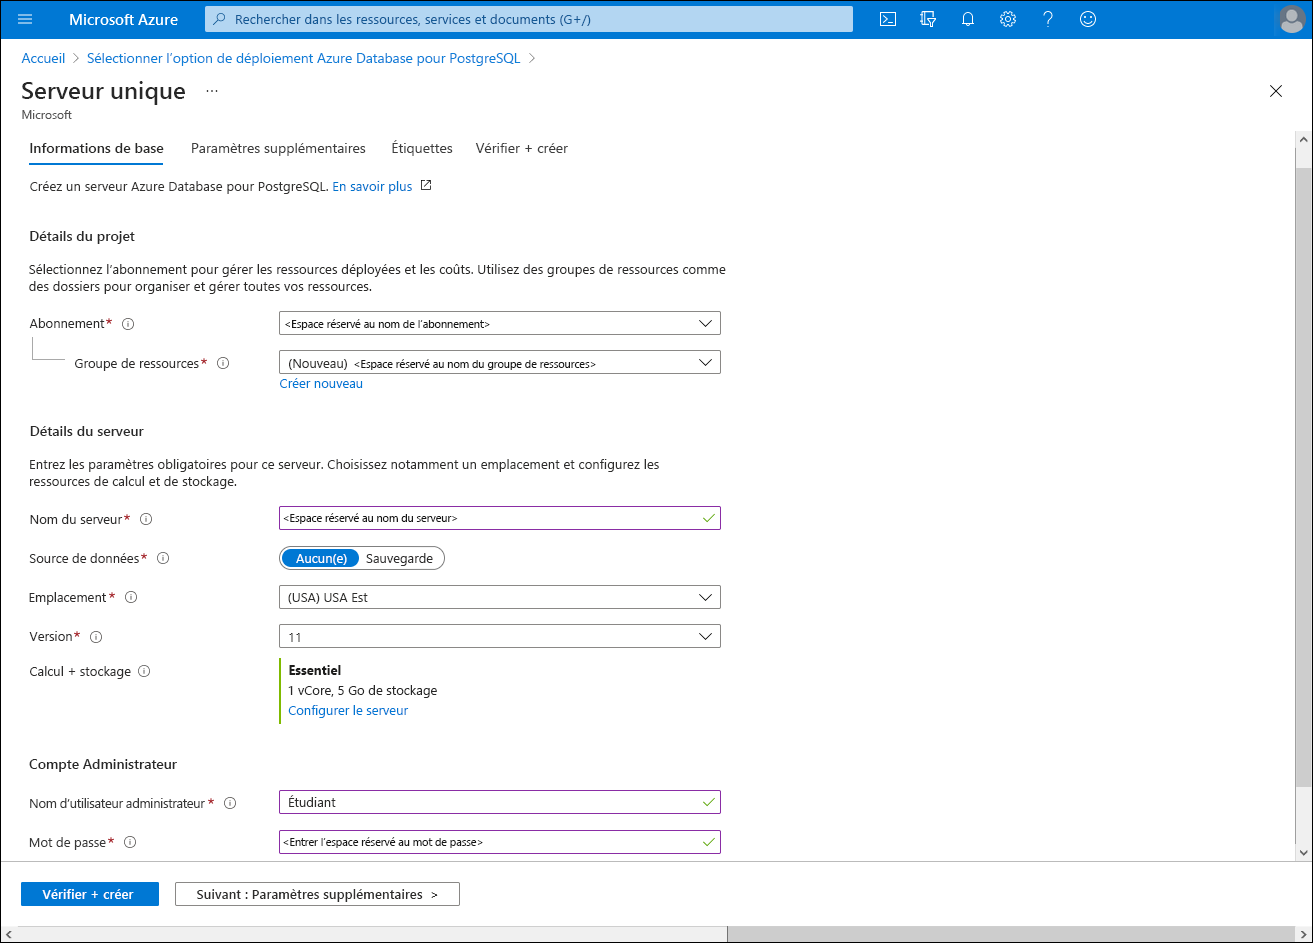Click the info icon next to Nom d'utilisateur administrateur
This screenshot has width=1313, height=943.
pos(230,803)
